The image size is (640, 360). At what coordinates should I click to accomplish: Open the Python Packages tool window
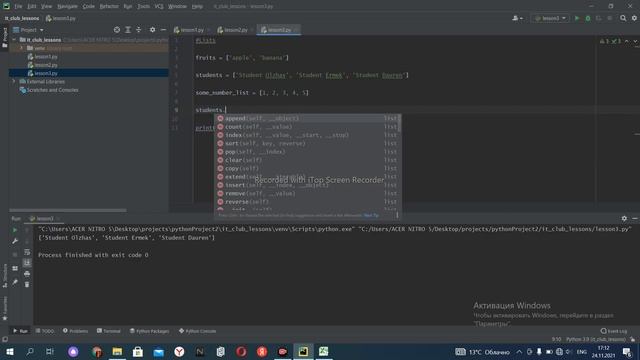[x=149, y=331]
